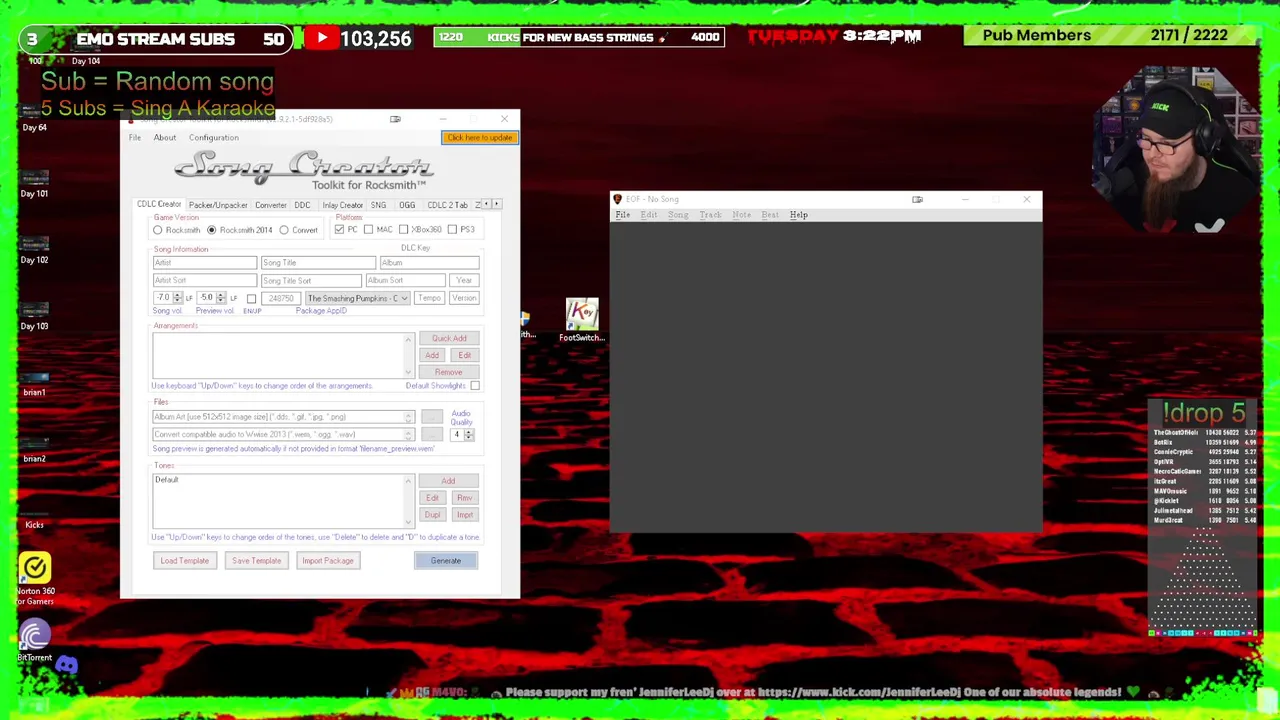Select the Convert game version radio

pyautogui.click(x=284, y=230)
